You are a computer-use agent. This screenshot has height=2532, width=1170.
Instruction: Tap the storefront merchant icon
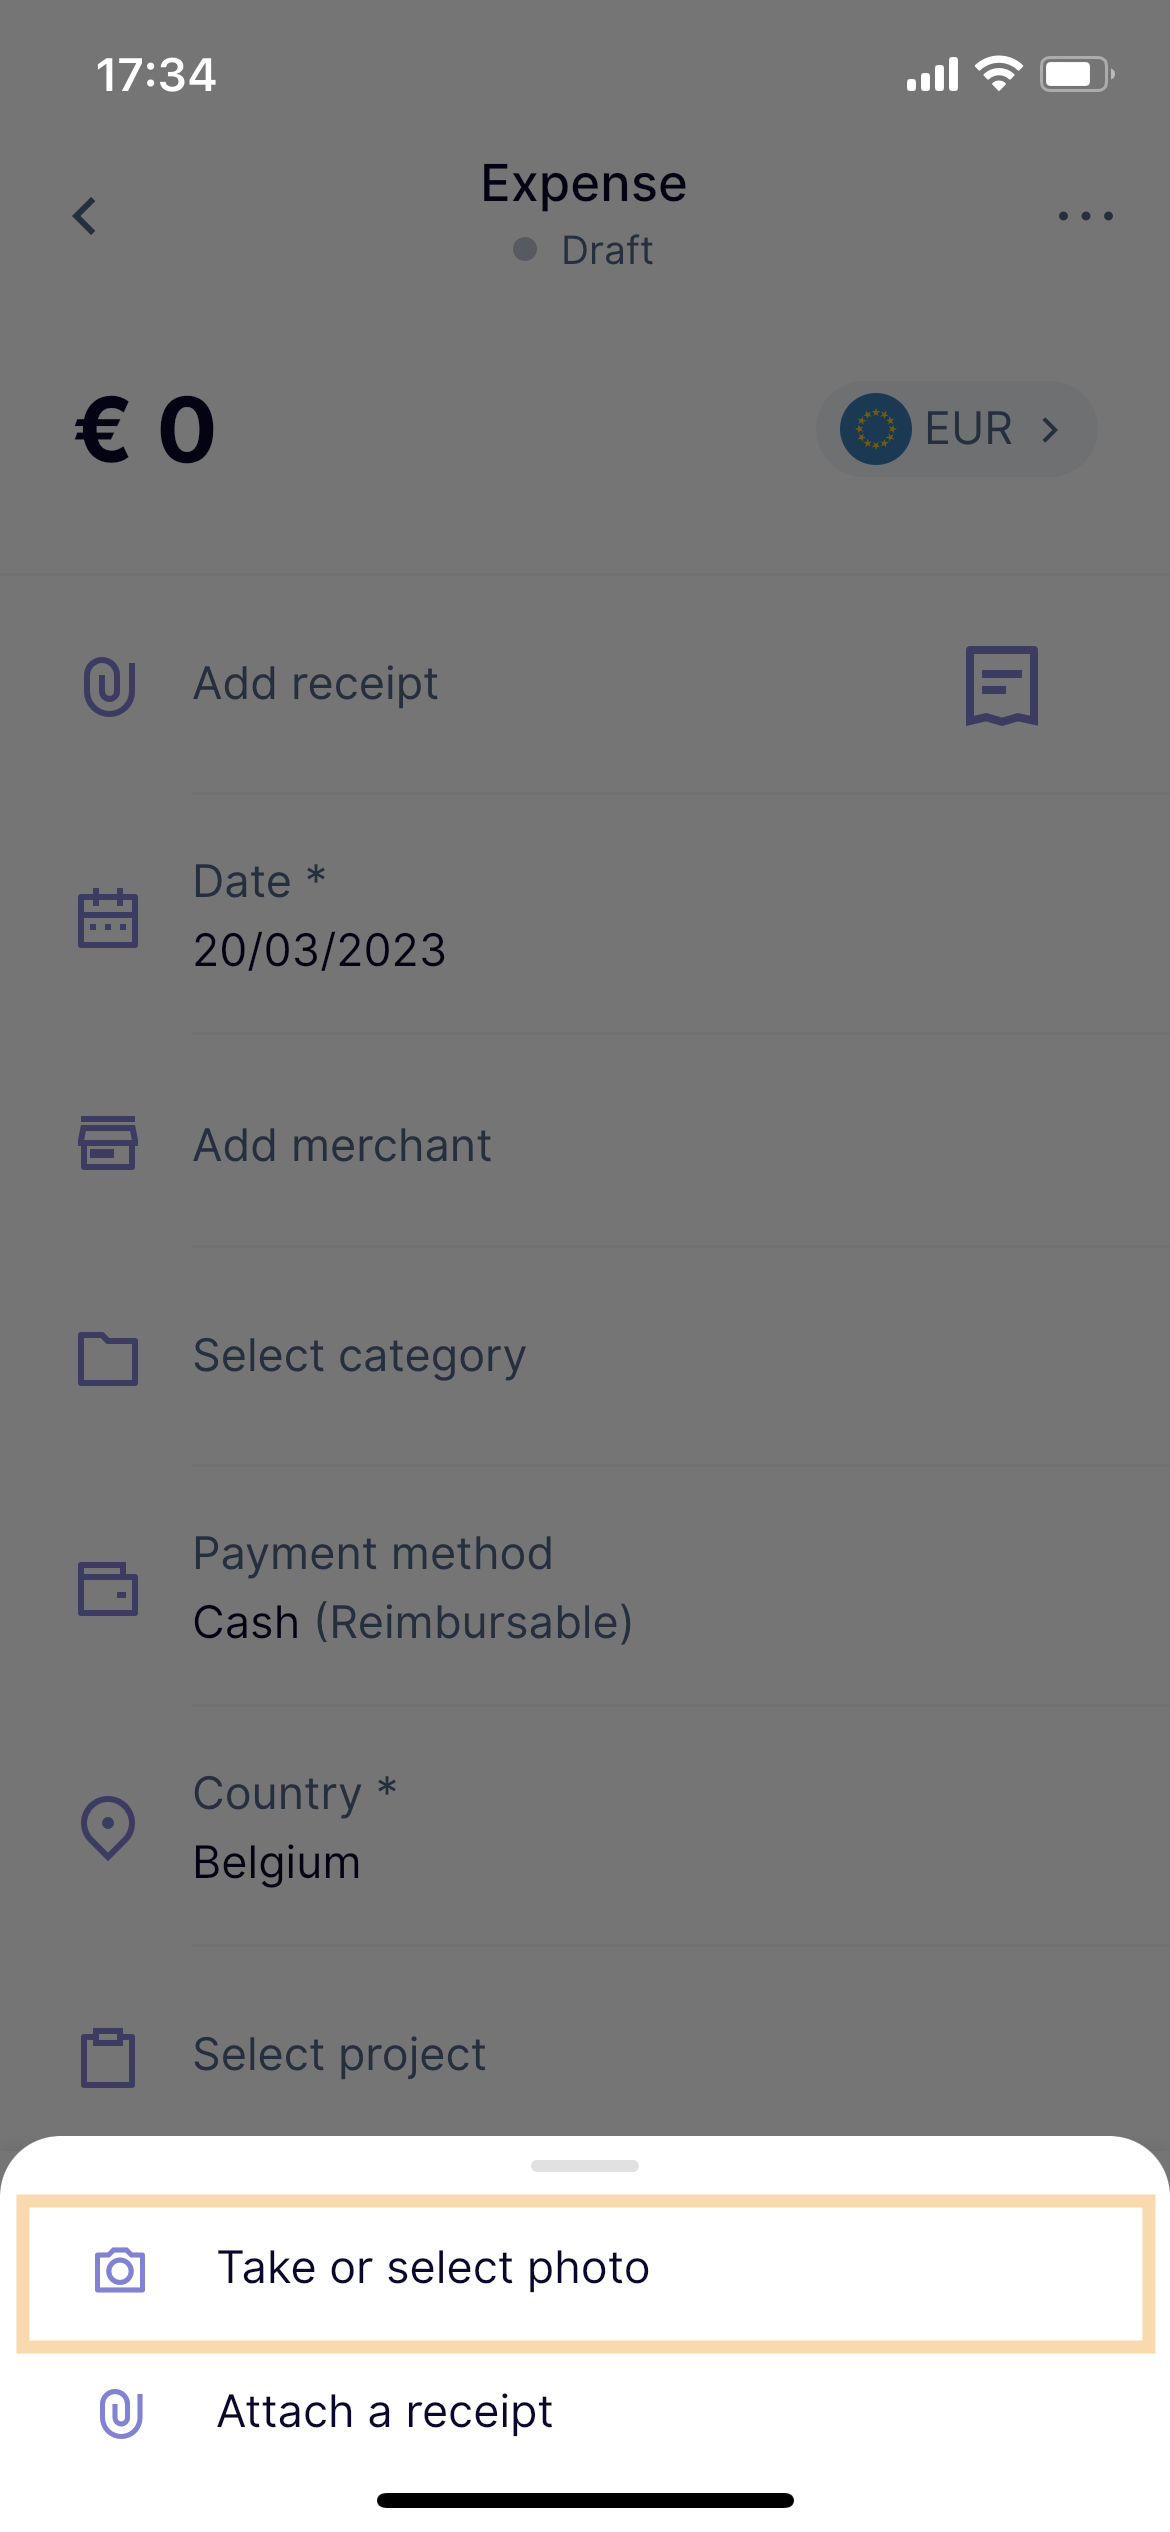(x=108, y=1143)
